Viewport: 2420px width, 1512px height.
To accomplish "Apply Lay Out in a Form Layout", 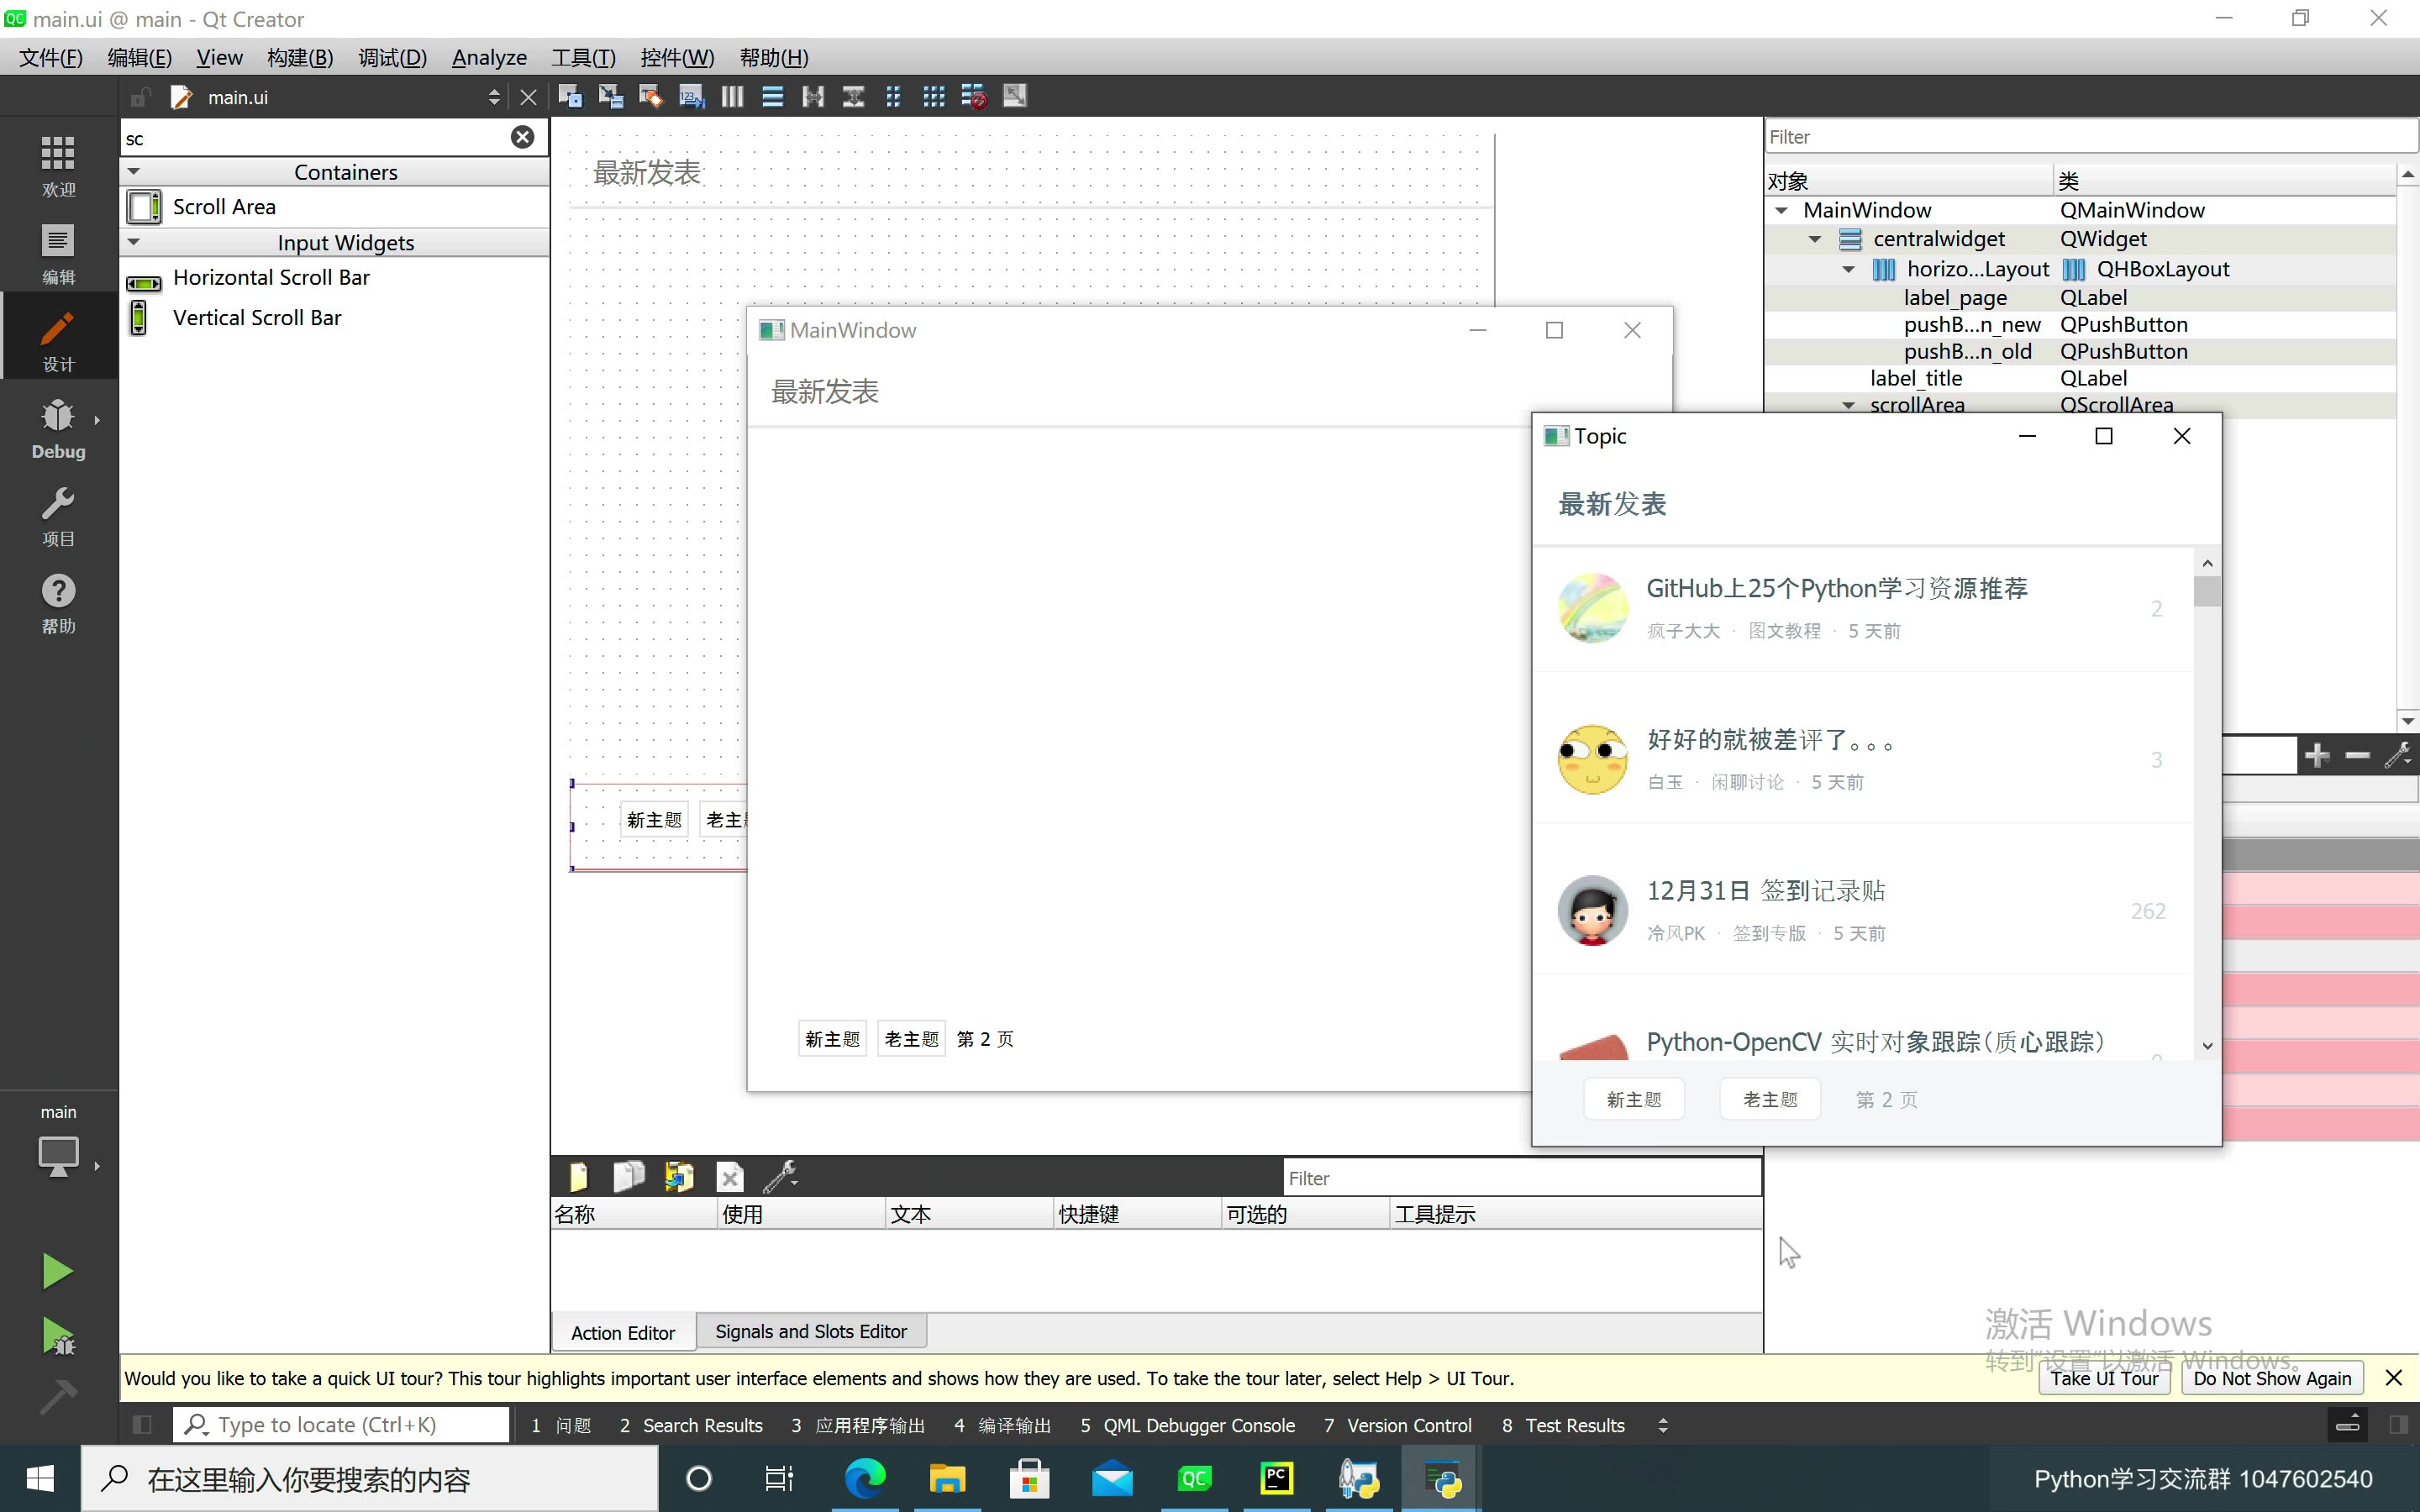I will click(x=893, y=96).
